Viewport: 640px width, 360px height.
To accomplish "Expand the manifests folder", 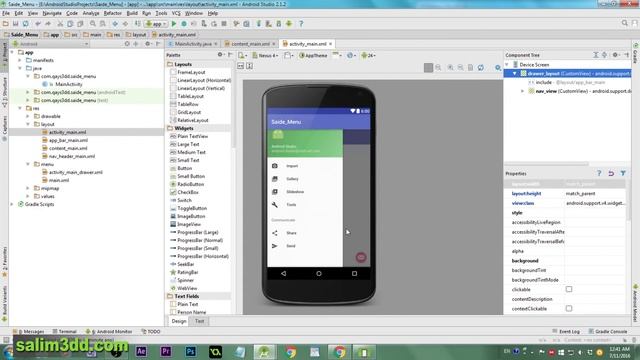I will pyautogui.click(x=20, y=60).
